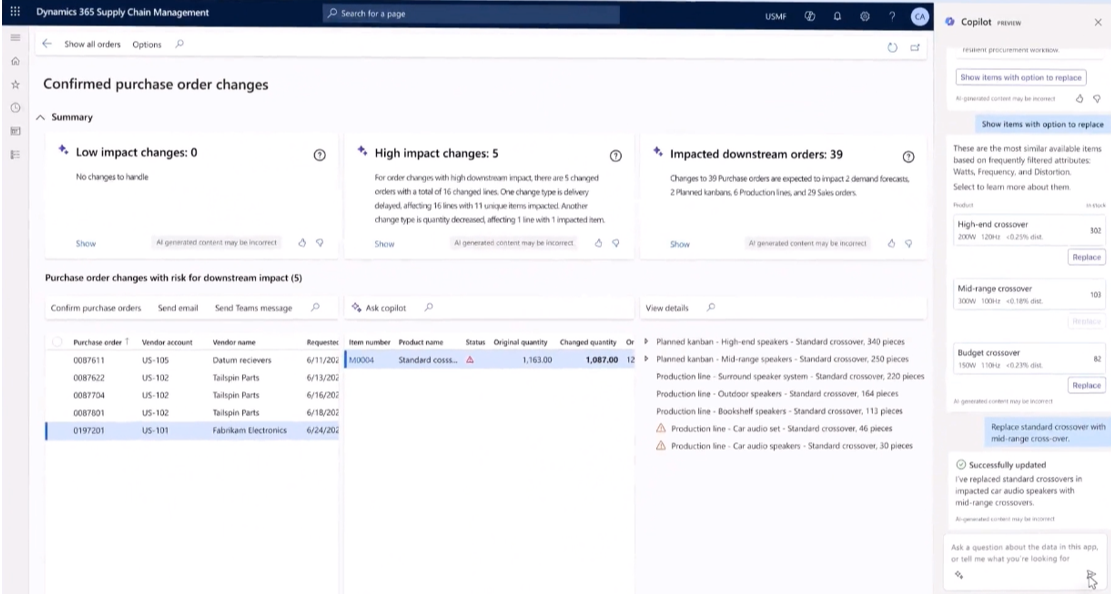Search icon beside View details
Viewport: 1111px width, 594px height.
711,307
